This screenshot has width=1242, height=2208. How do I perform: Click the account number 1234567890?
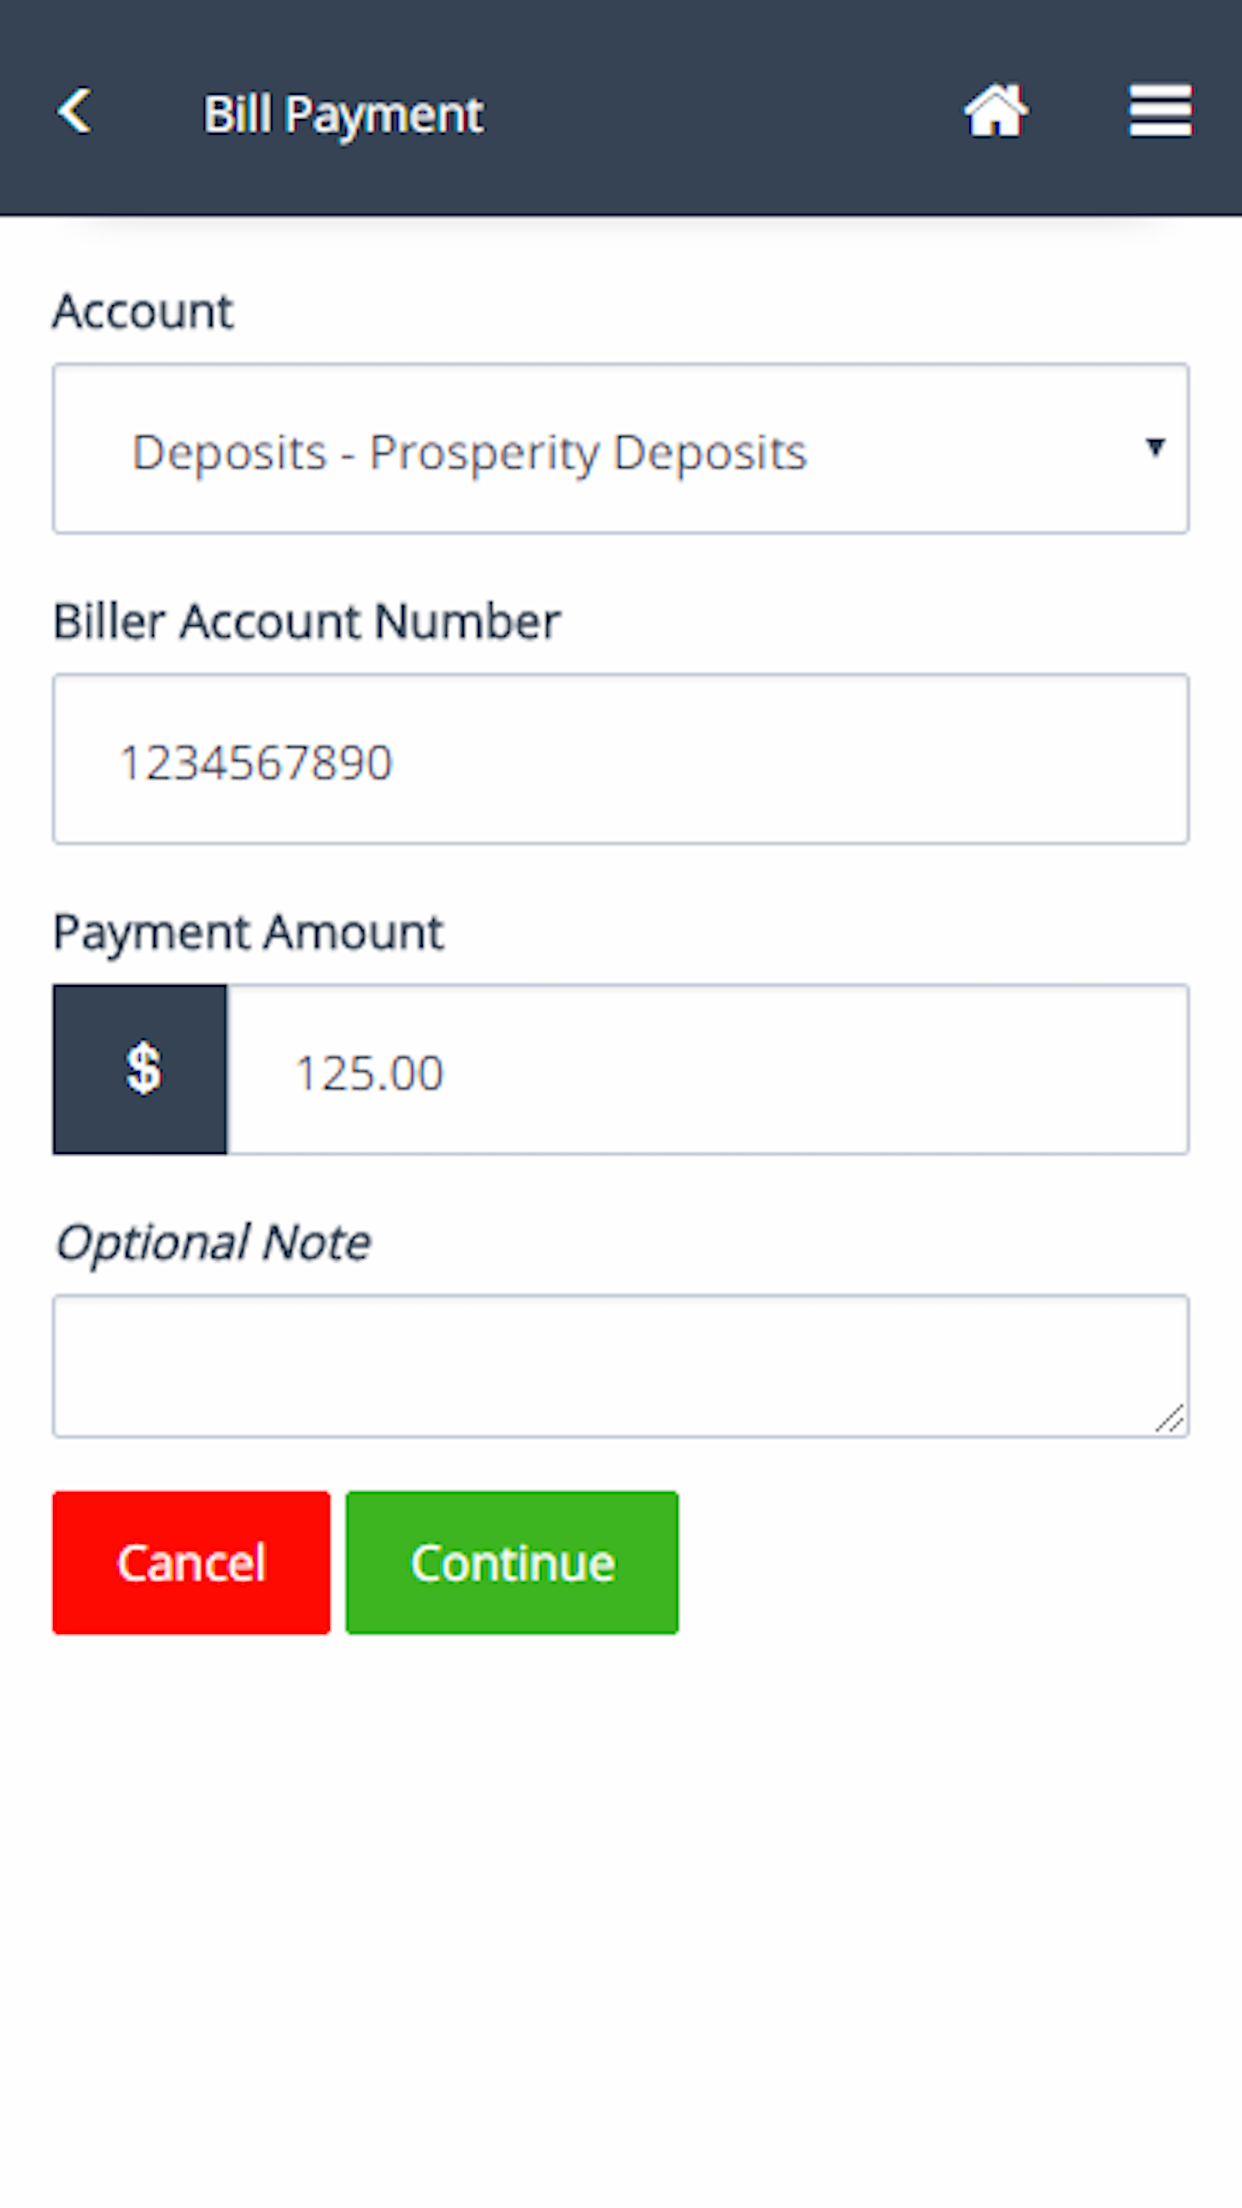click(x=256, y=762)
